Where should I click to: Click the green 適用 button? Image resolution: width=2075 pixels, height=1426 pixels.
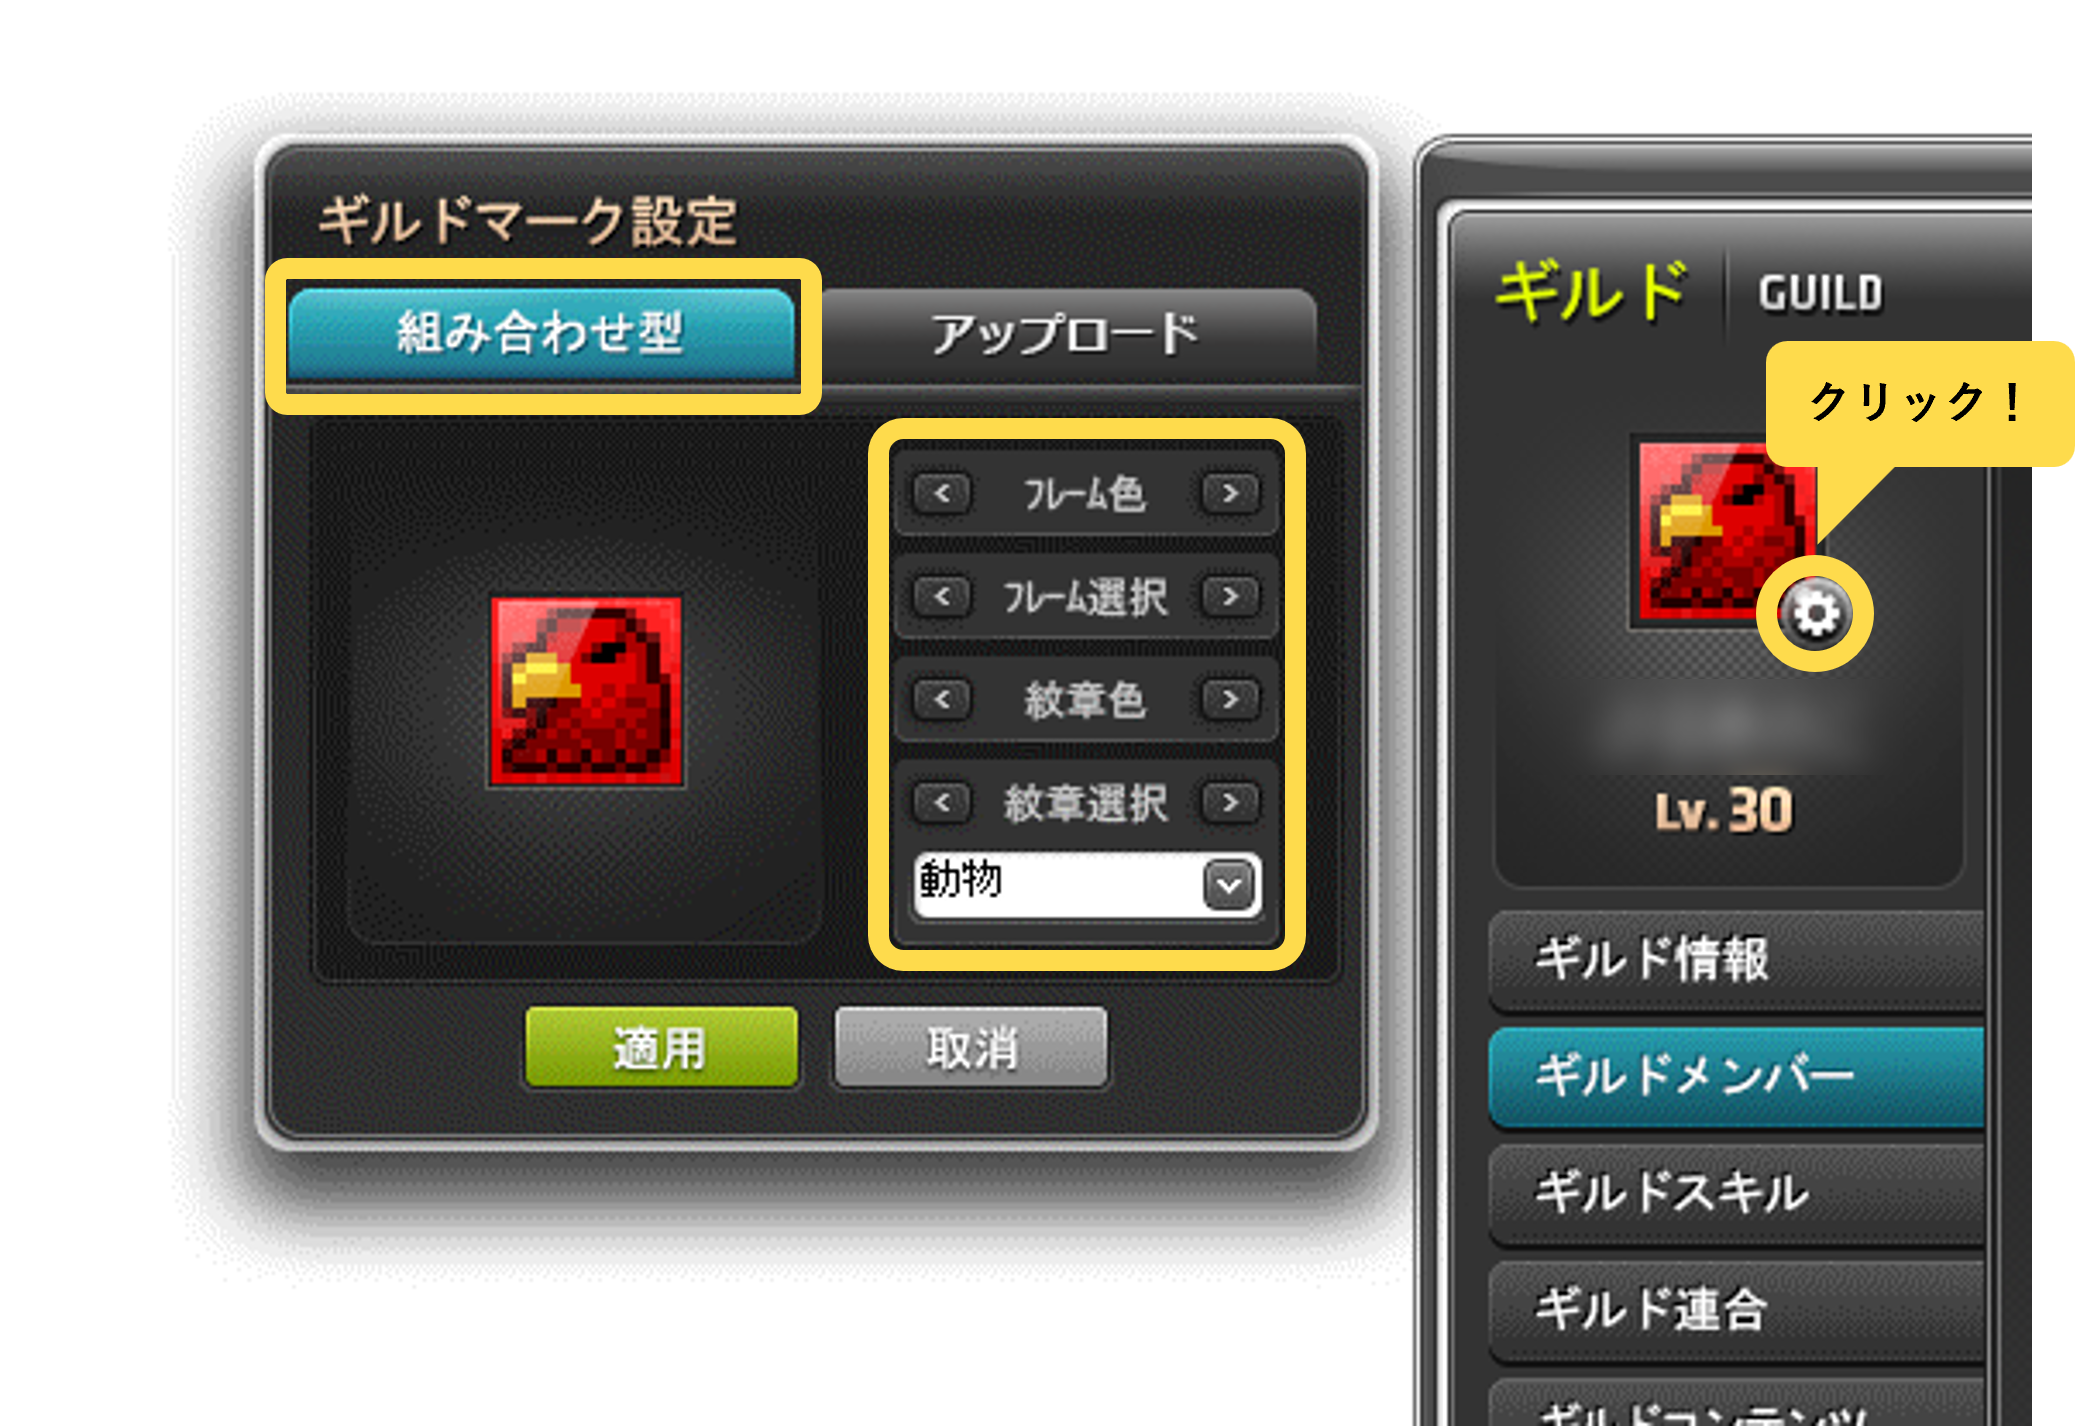[661, 1047]
